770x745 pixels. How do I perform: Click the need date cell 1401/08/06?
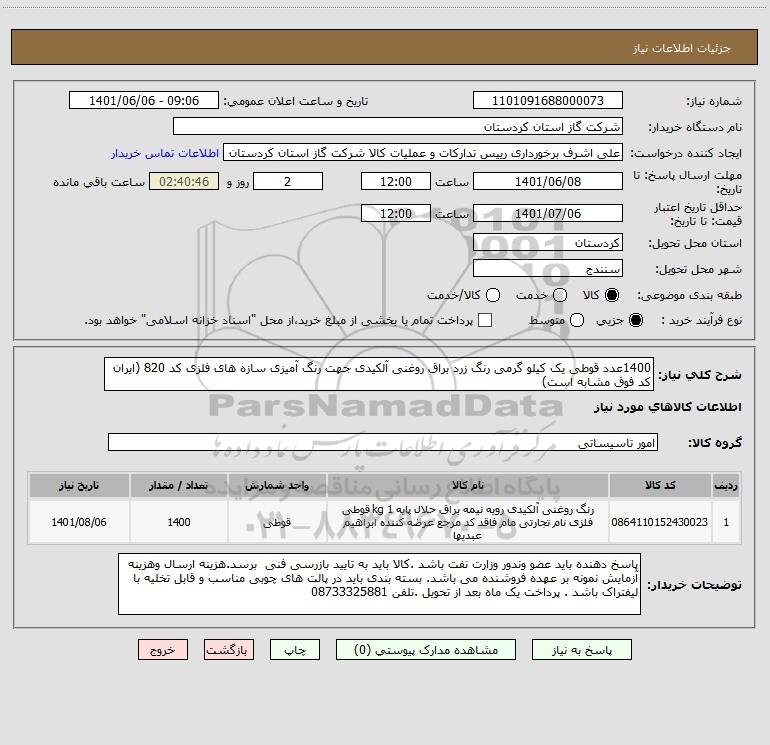click(79, 522)
